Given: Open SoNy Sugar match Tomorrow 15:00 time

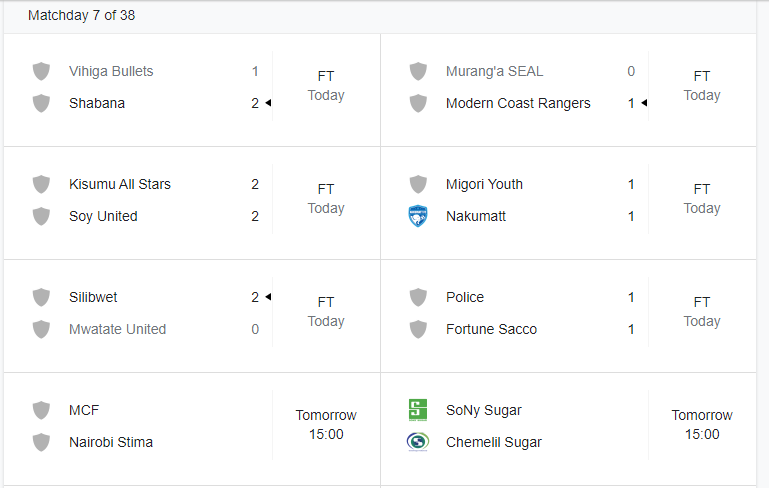Looking at the screenshot, I should [x=702, y=425].
